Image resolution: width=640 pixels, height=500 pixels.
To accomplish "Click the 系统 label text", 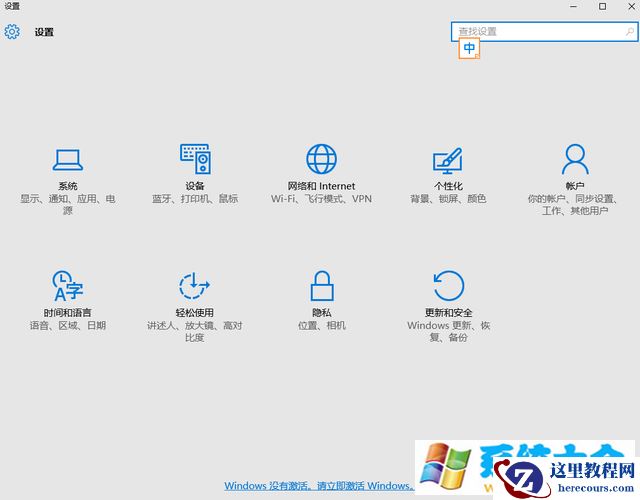I will pyautogui.click(x=68, y=186).
